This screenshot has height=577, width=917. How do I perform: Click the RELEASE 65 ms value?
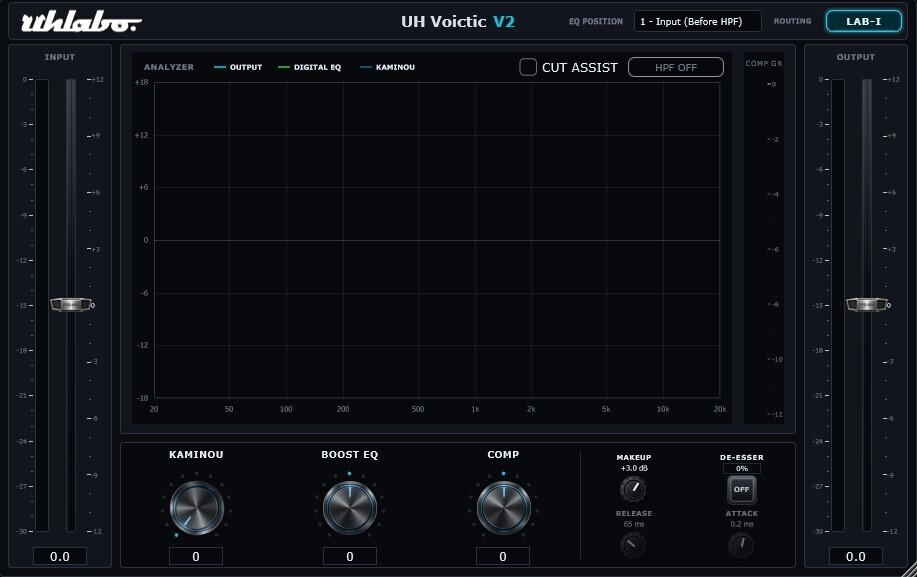[x=633, y=524]
